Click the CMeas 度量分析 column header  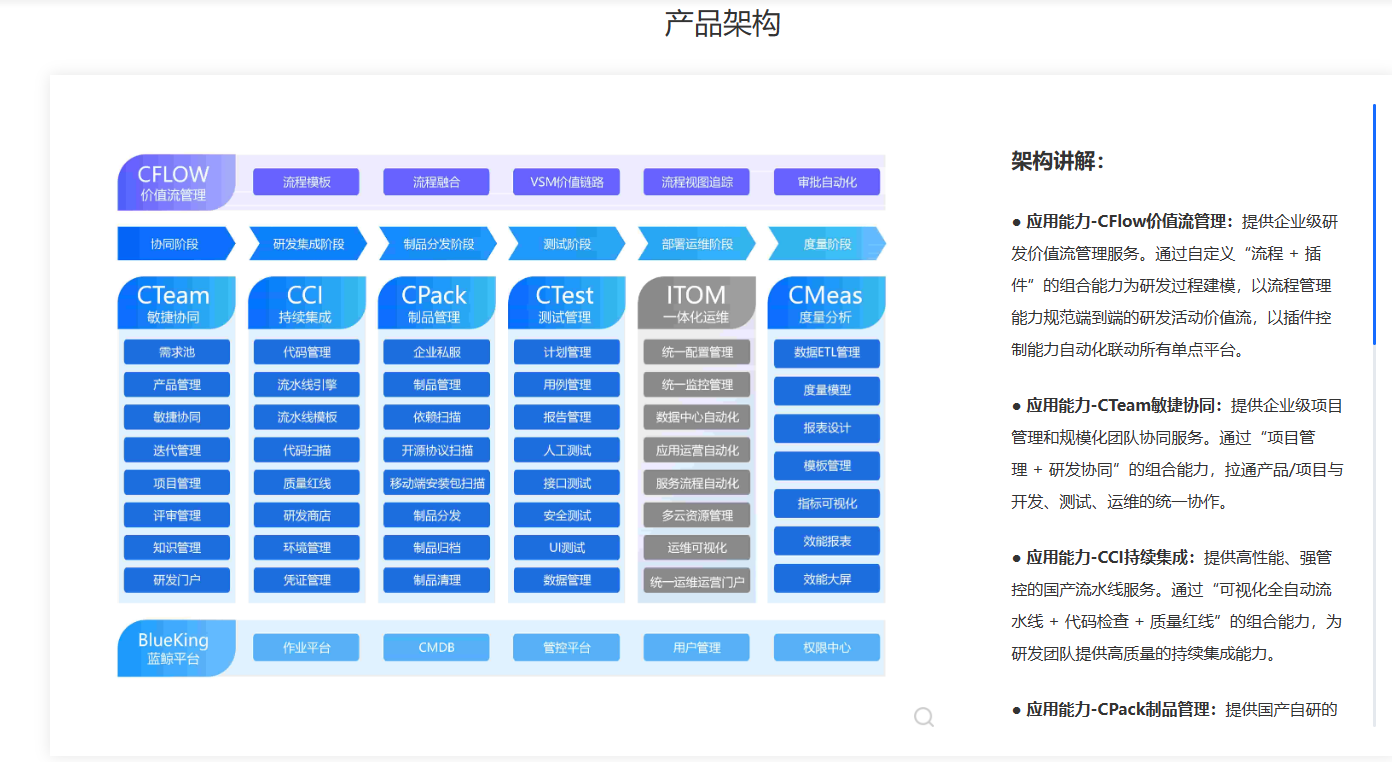point(827,303)
